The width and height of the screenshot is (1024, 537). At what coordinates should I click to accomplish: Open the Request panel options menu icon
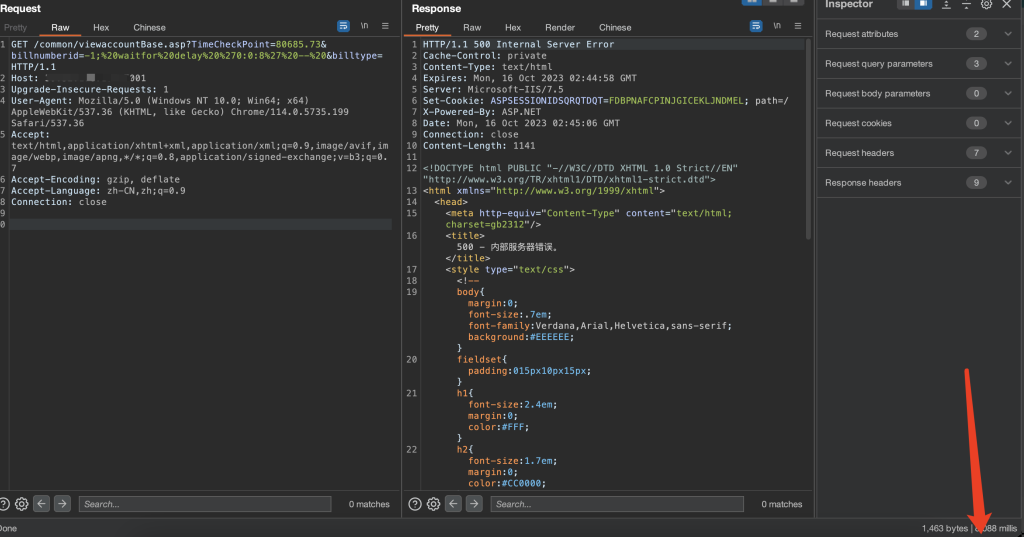385,26
